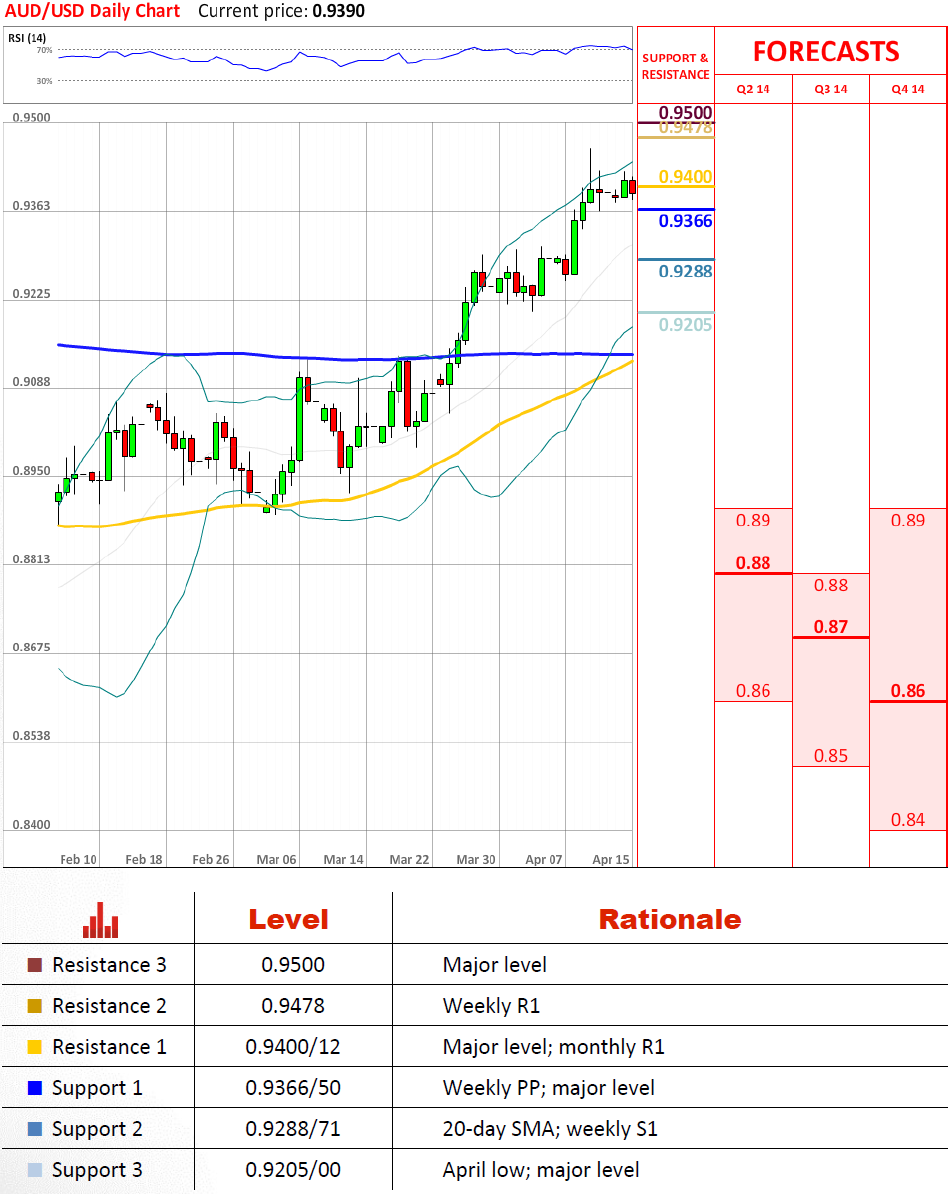
Task: Click the 20-day SMA; weekly S1 rationale
Action: (x=550, y=1129)
